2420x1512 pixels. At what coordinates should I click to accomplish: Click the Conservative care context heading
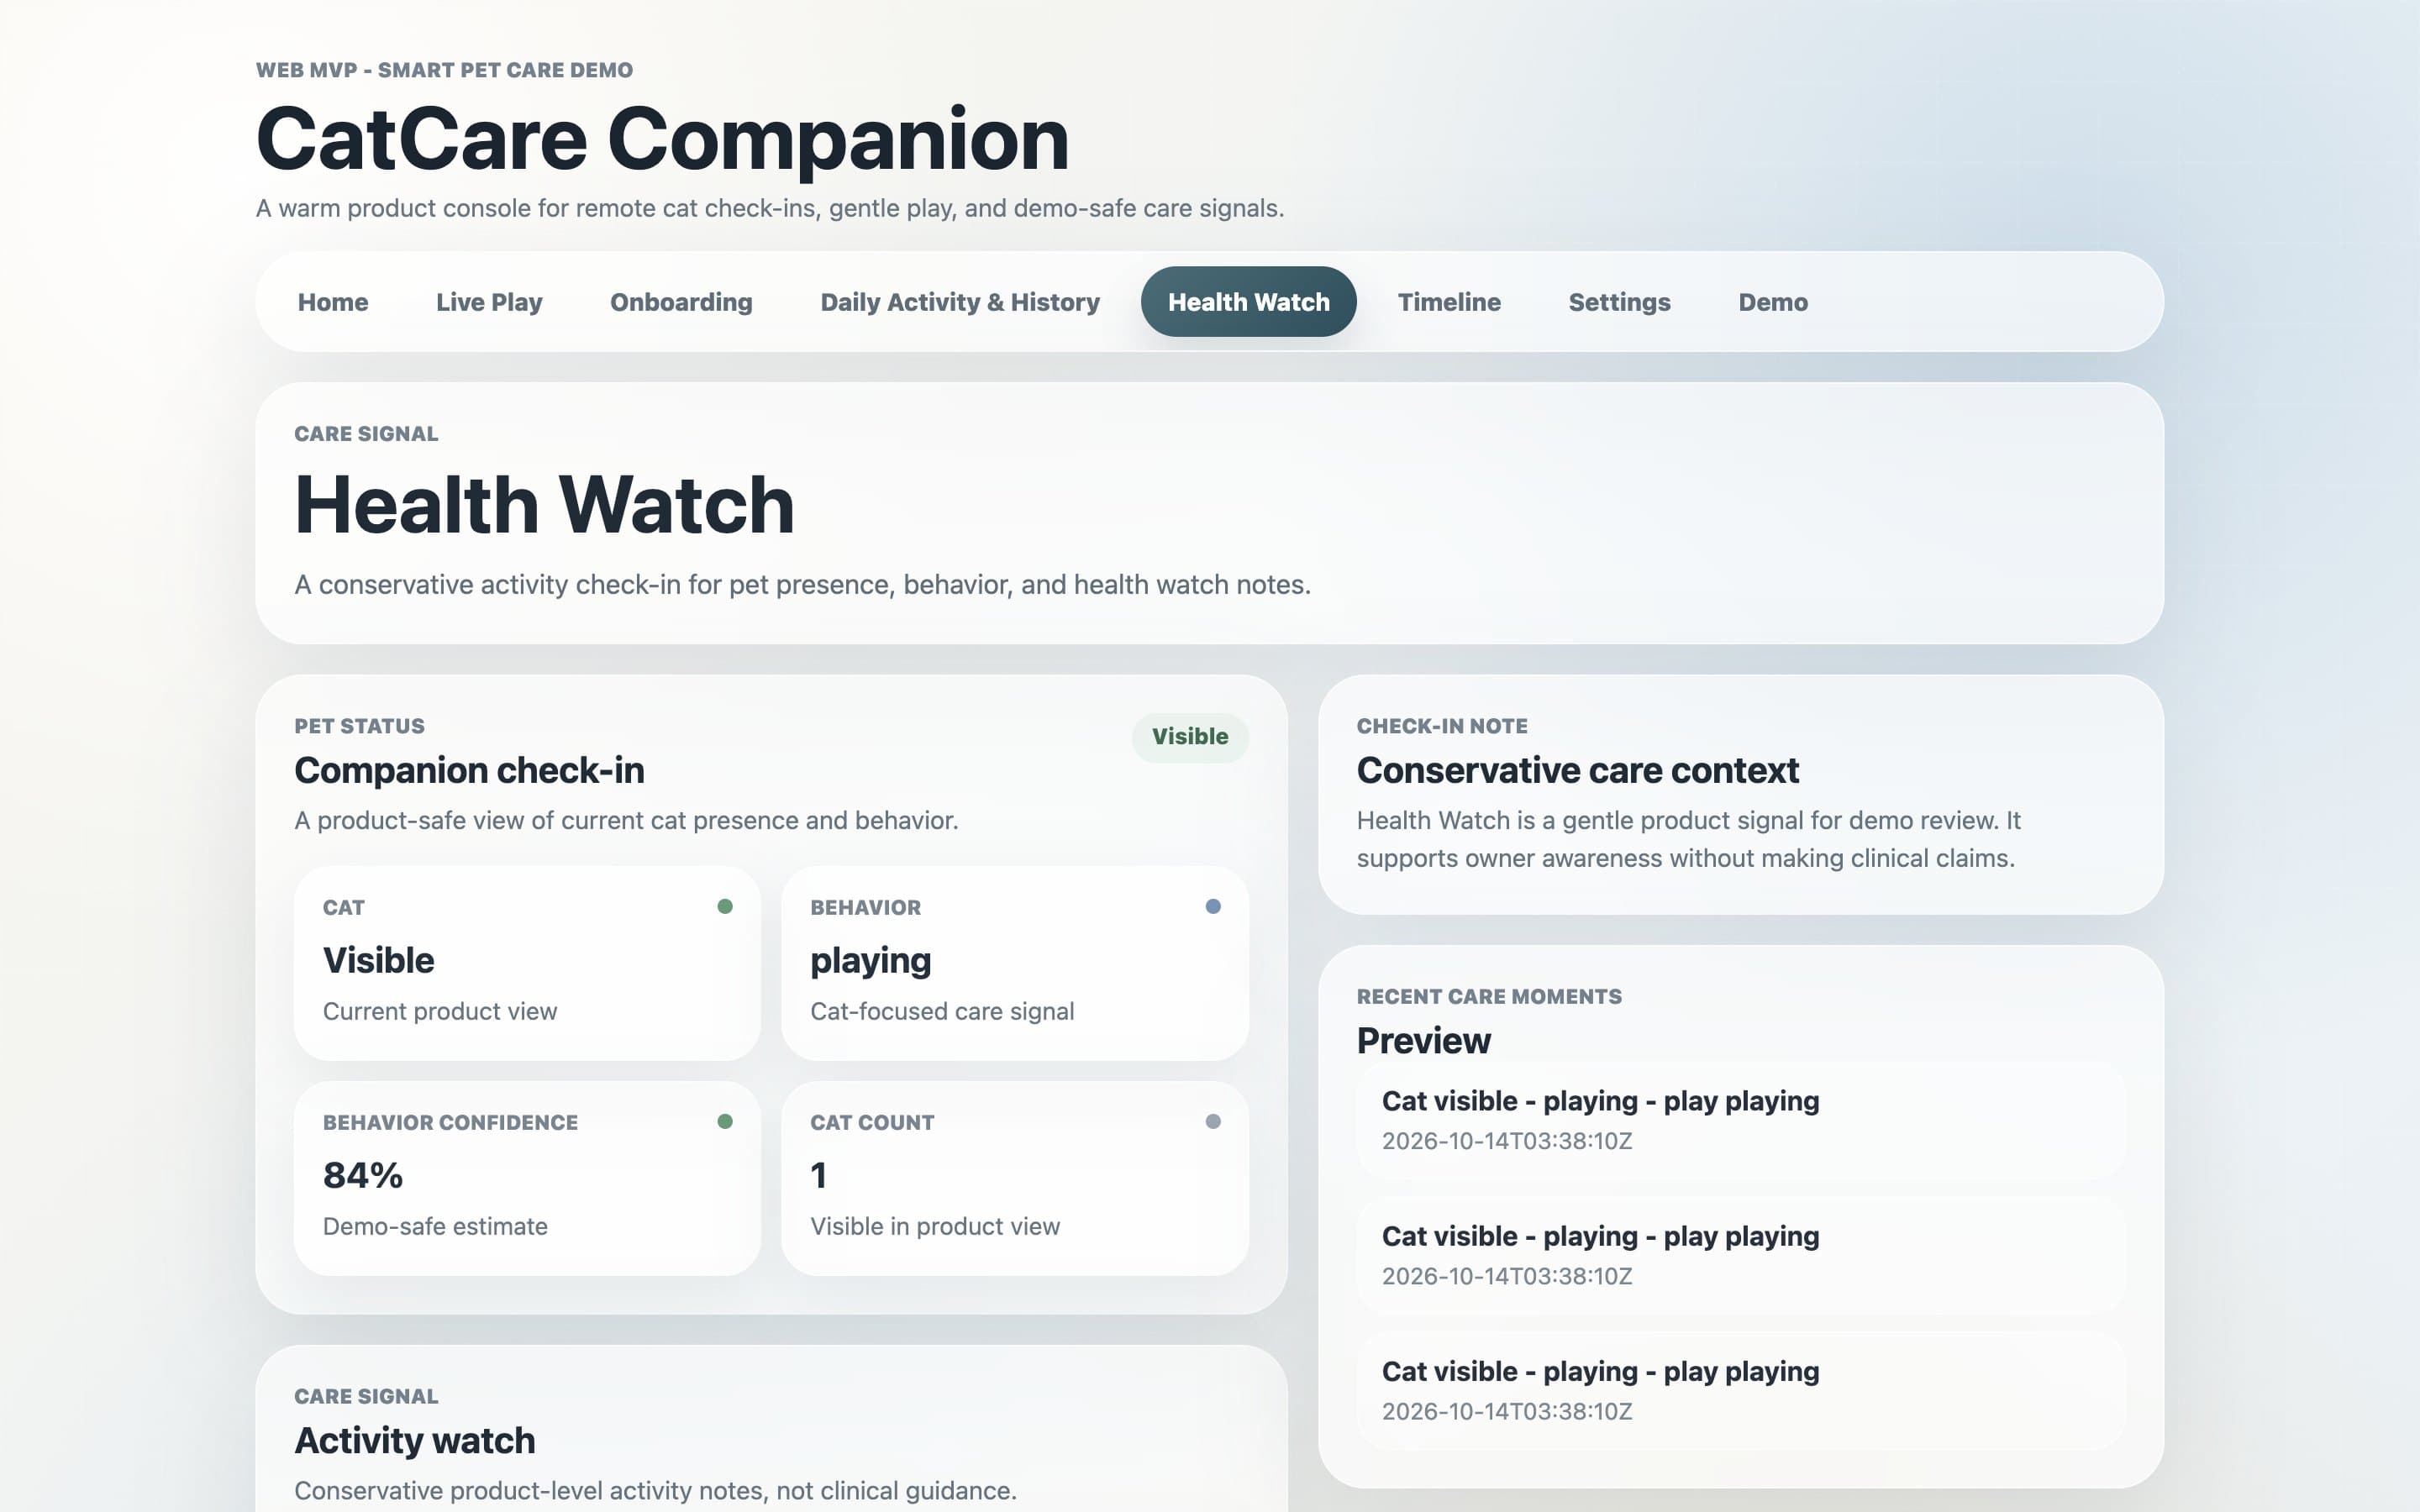click(x=1577, y=770)
